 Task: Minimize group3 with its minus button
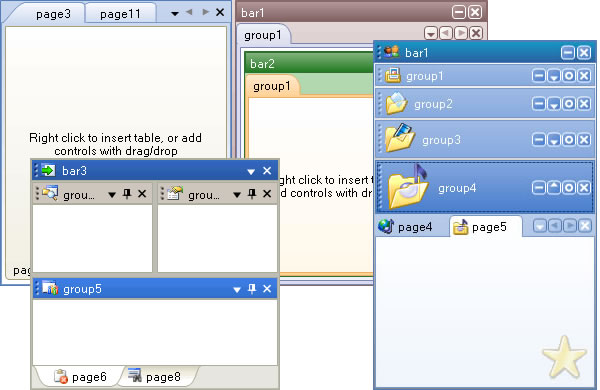[538, 140]
